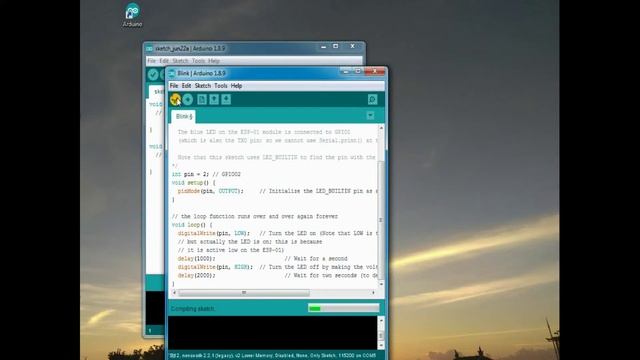640x360 pixels.
Task: Click "void setup() {" line in Blink
Action: click(193, 182)
